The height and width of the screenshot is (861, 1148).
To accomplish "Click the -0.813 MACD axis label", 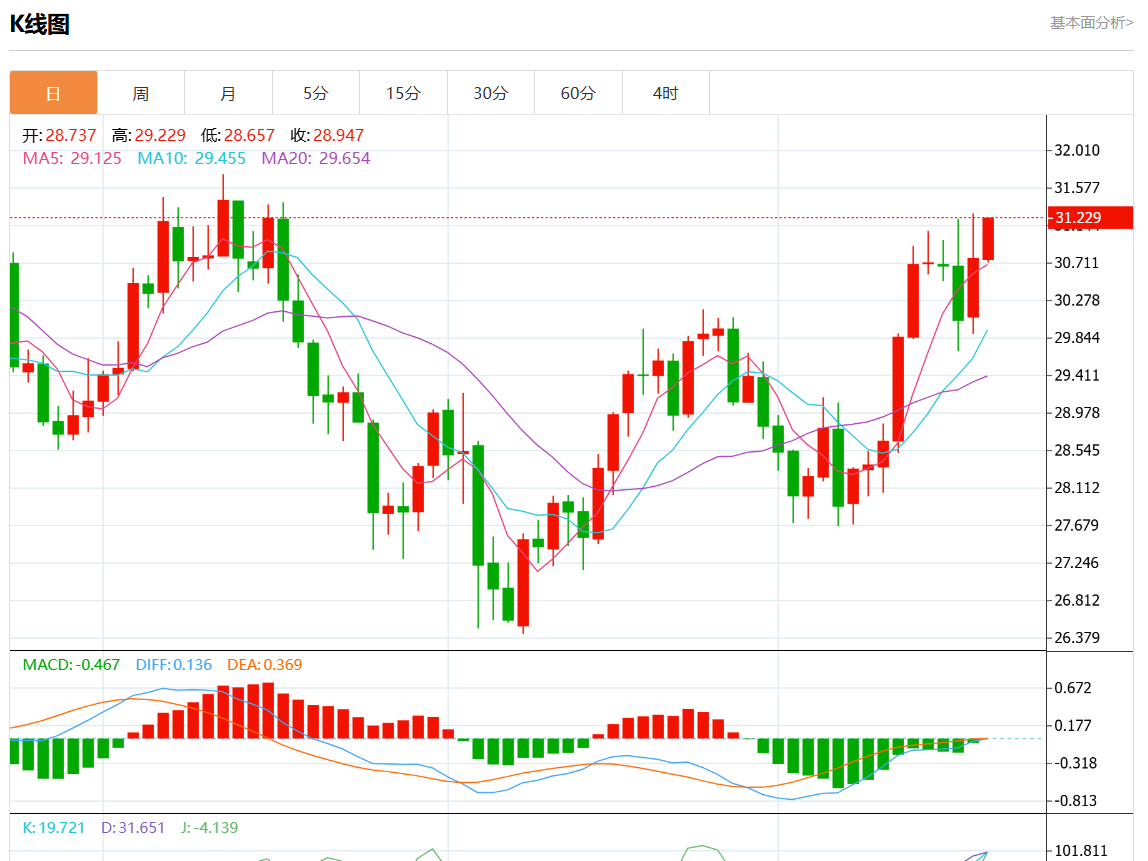I will point(1075,801).
